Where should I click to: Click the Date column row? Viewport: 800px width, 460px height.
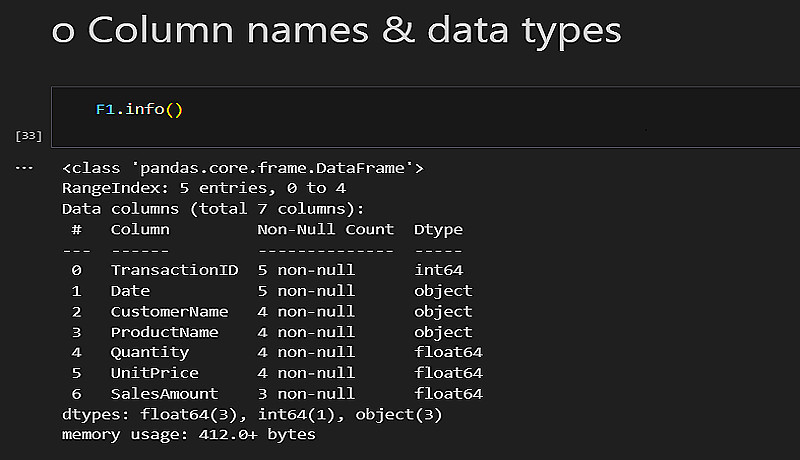[130, 291]
